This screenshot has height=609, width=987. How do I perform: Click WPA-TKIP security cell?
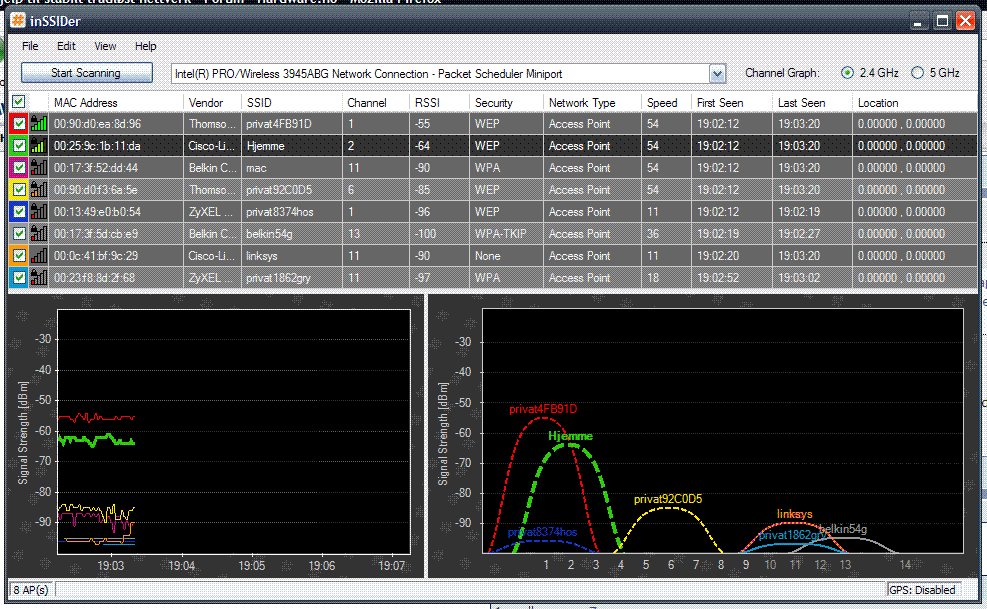500,234
